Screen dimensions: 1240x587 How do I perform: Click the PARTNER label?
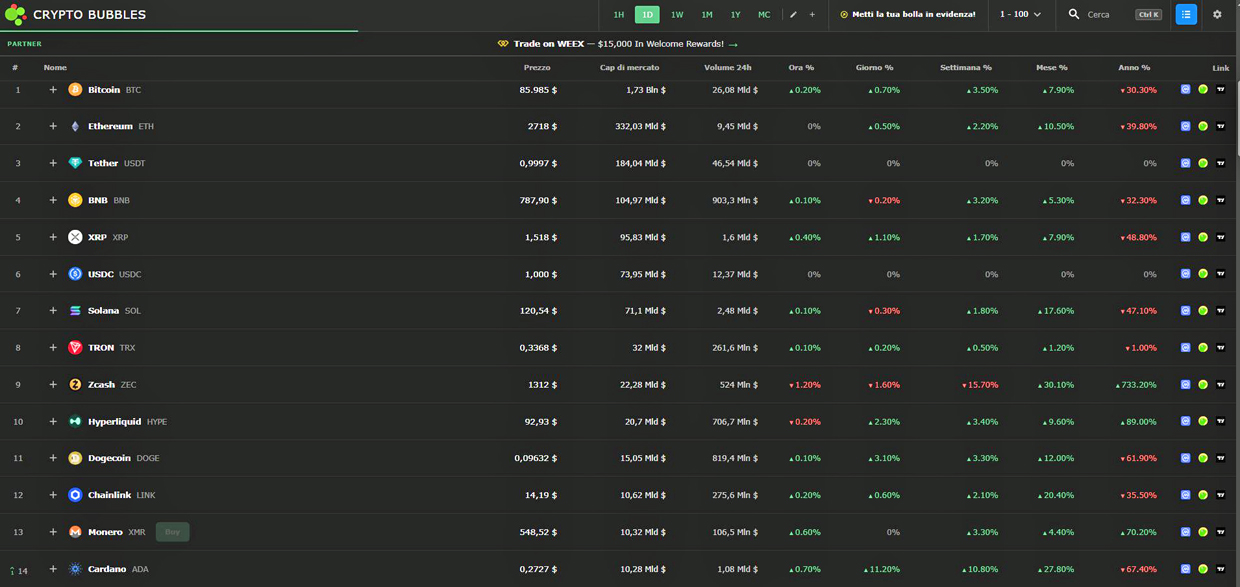(x=24, y=44)
